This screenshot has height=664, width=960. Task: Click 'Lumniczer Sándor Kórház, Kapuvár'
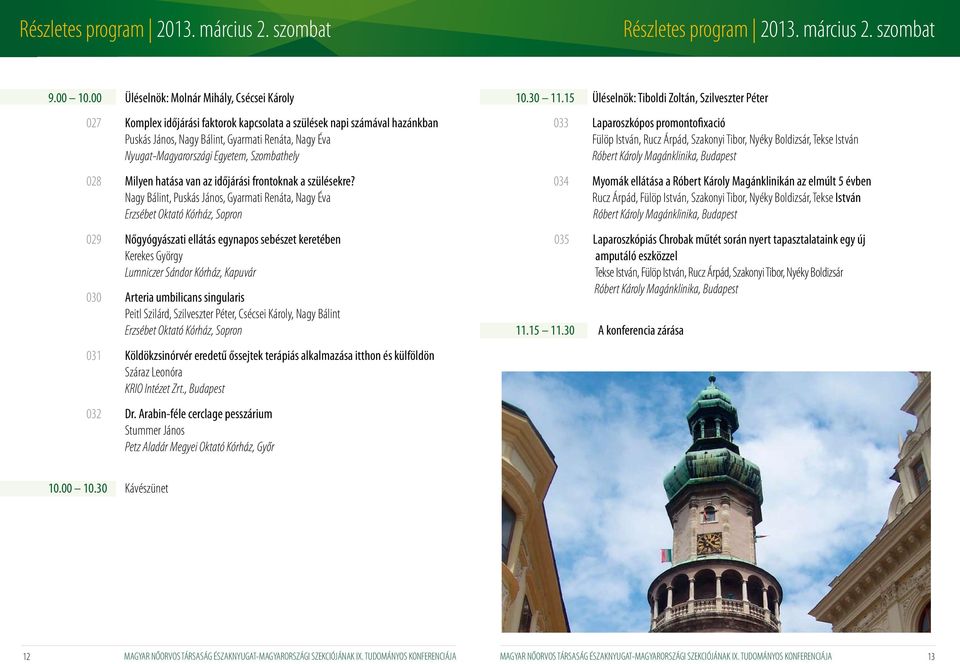coord(190,272)
